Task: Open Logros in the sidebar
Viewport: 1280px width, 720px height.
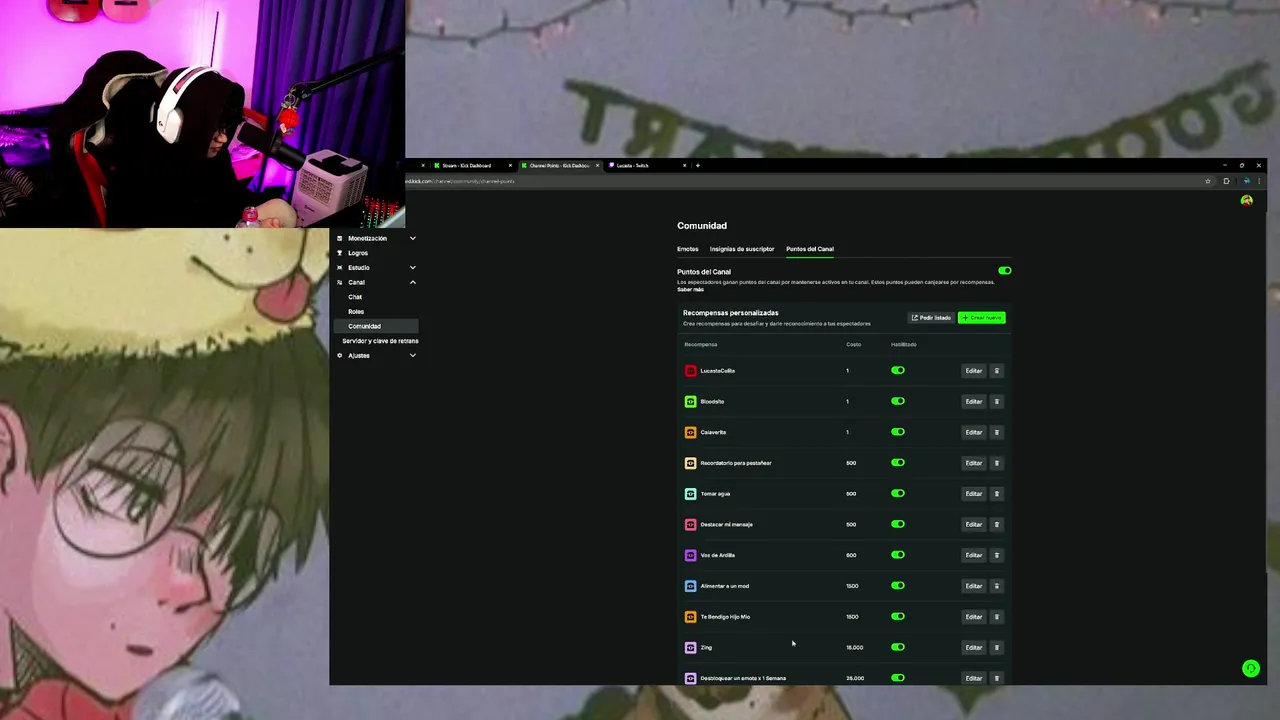Action: coord(358,253)
